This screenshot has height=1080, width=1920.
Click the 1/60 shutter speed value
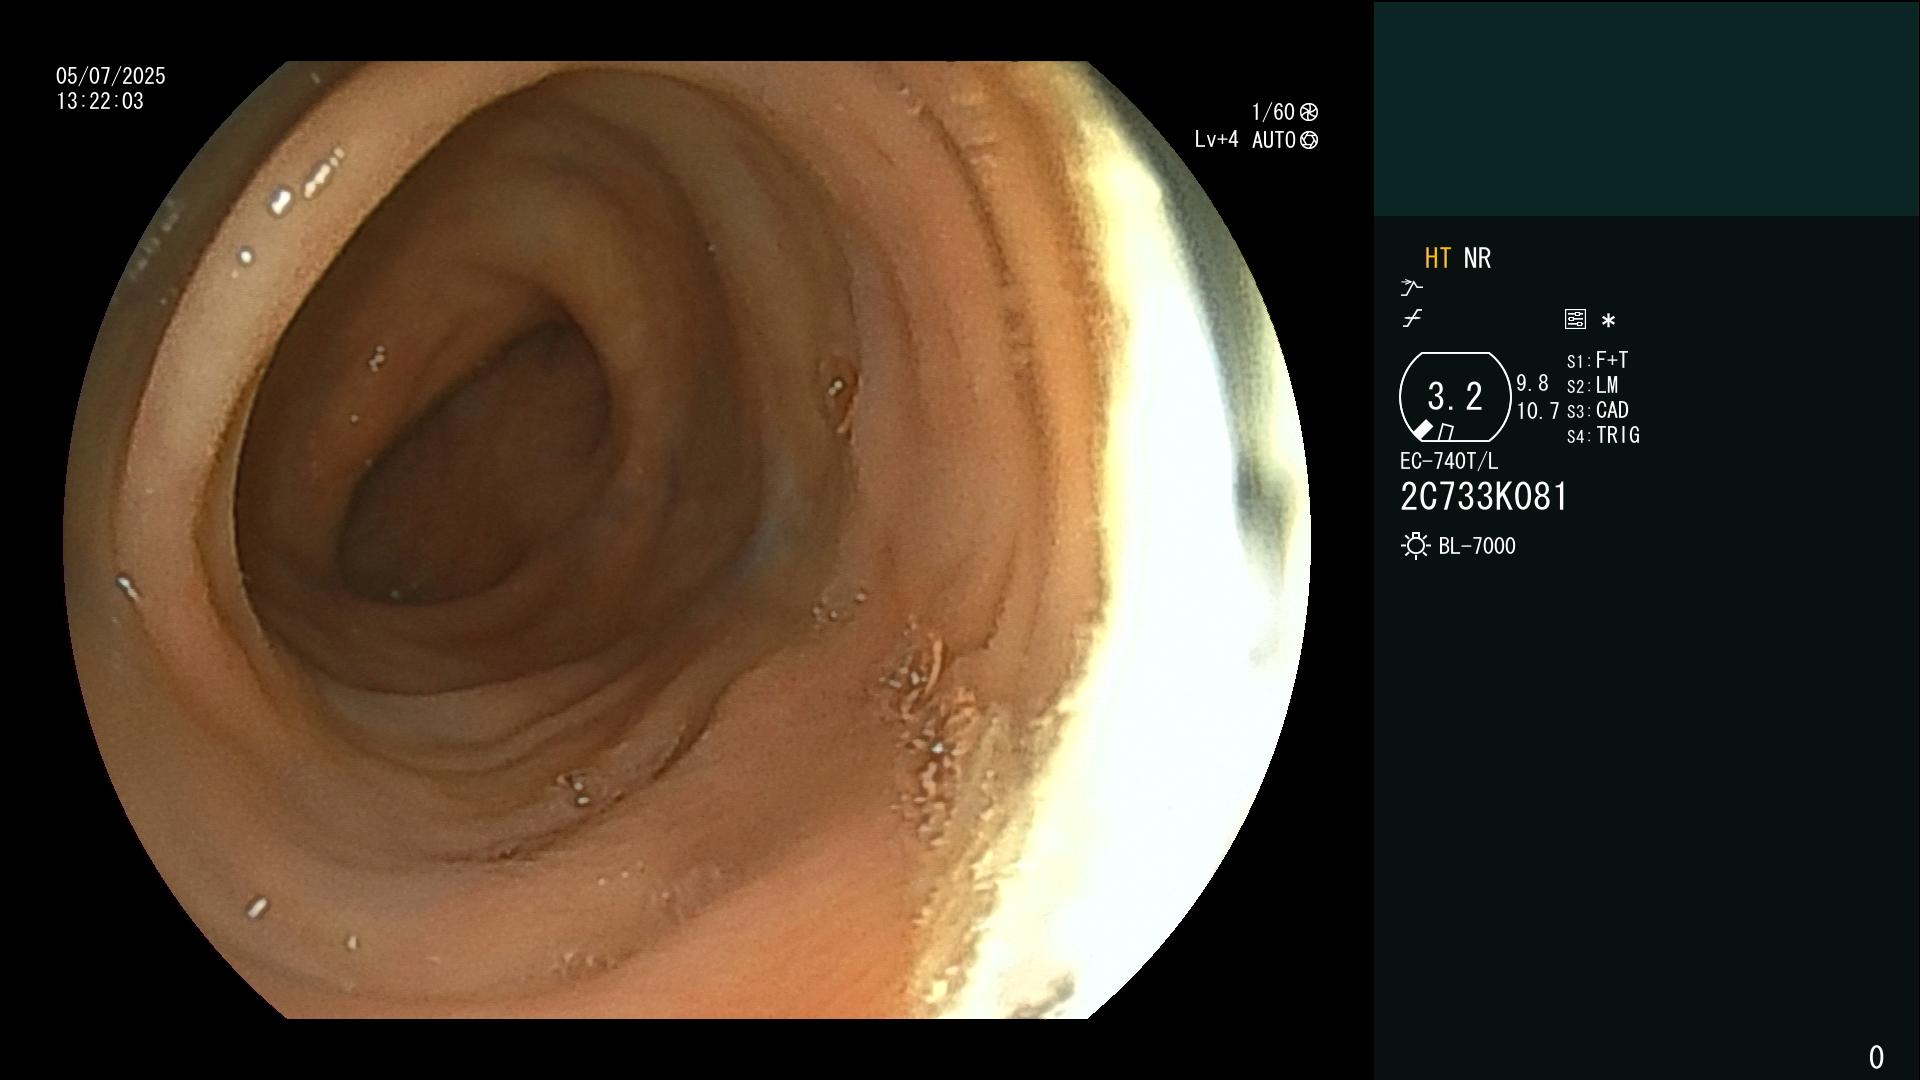point(1273,112)
